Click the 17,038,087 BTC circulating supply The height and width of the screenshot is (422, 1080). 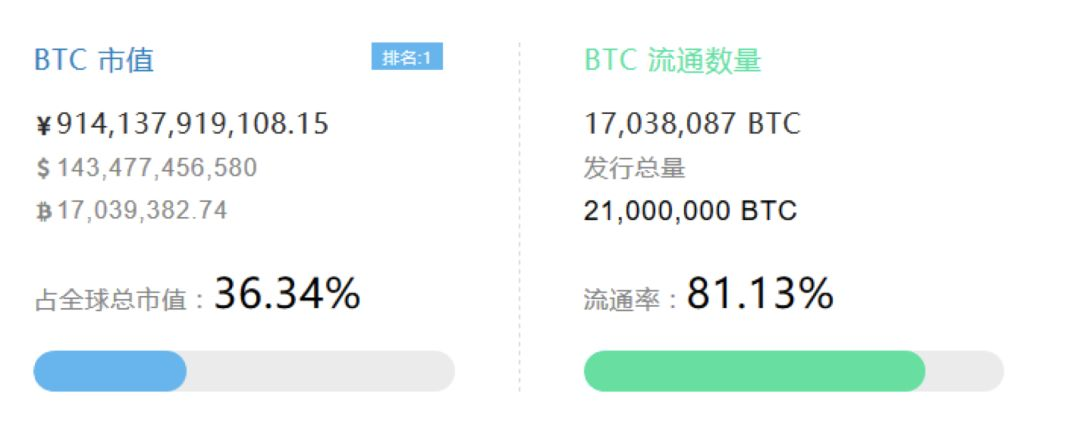click(x=692, y=124)
